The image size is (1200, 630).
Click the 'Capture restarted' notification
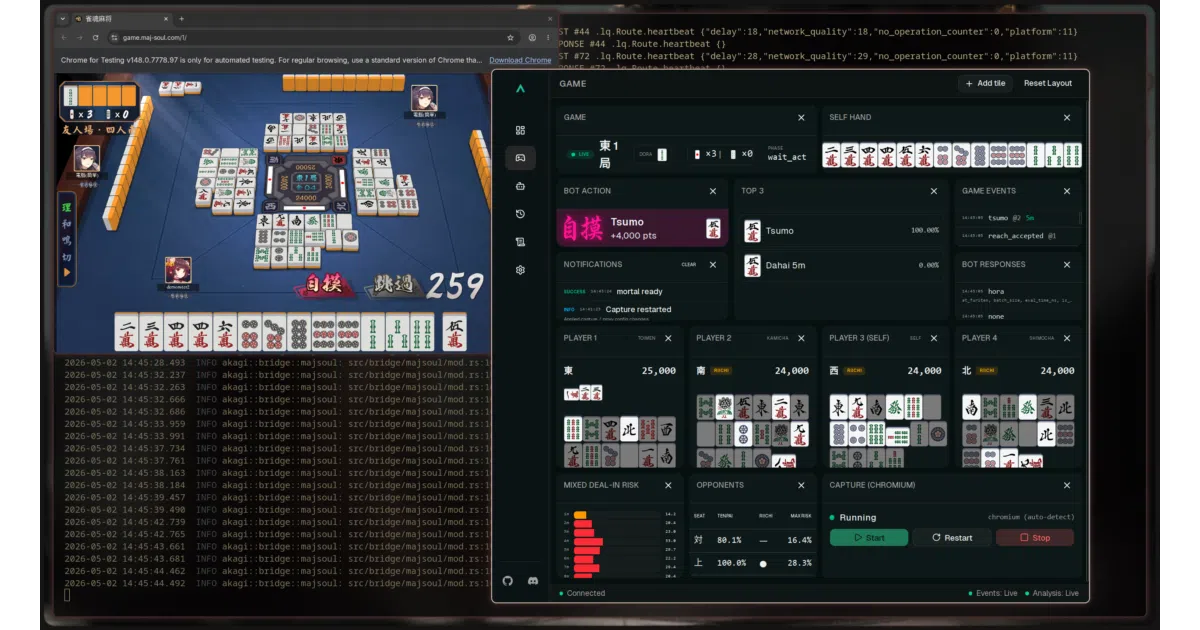[640, 310]
